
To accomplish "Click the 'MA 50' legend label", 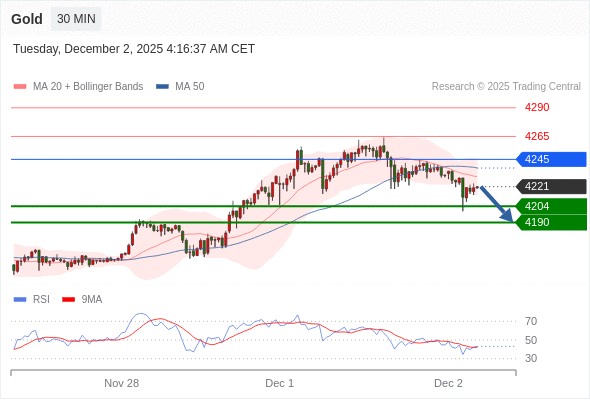I will pyautogui.click(x=190, y=87).
